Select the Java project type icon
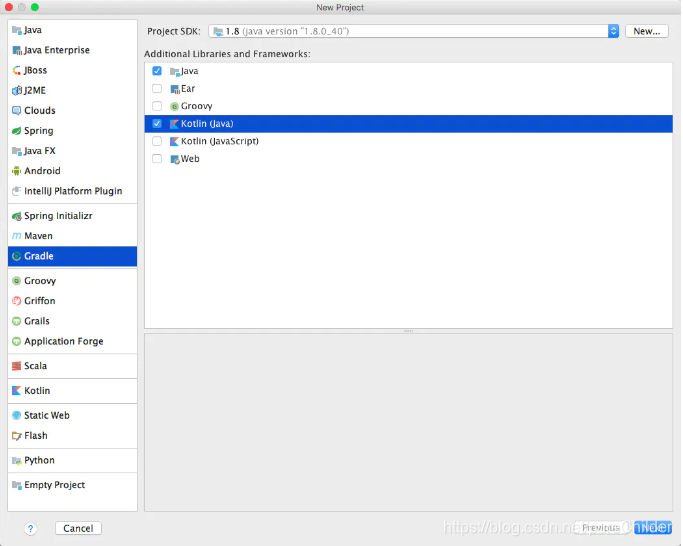The height and width of the screenshot is (546, 683). coord(17,30)
